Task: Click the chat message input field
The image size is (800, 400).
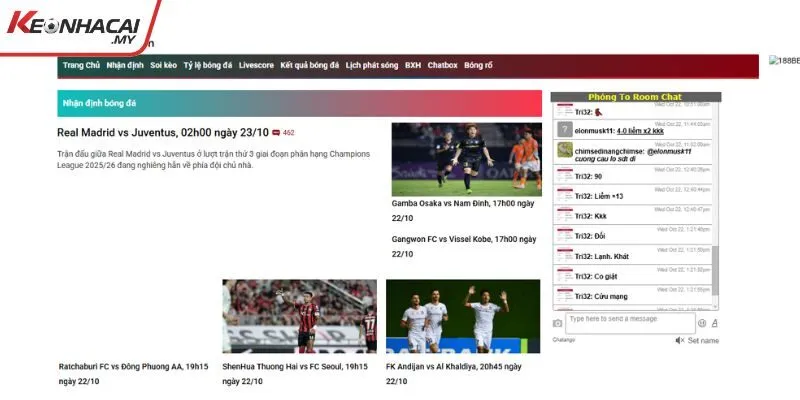Action: [630, 323]
